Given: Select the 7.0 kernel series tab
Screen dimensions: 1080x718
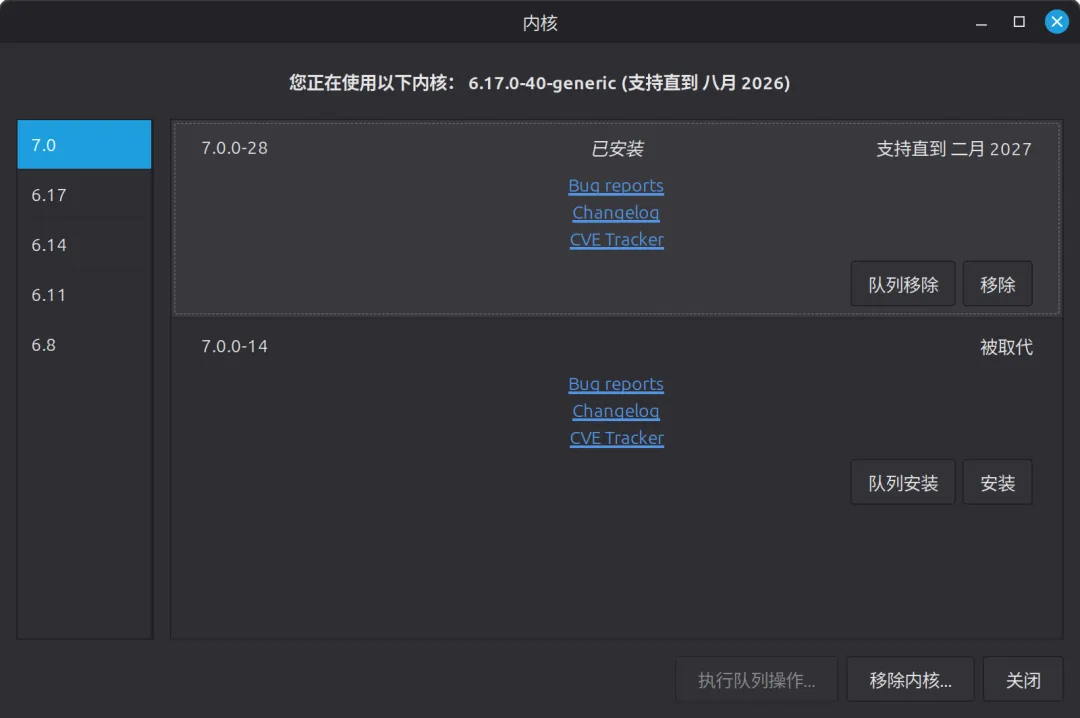Looking at the screenshot, I should coord(84,145).
